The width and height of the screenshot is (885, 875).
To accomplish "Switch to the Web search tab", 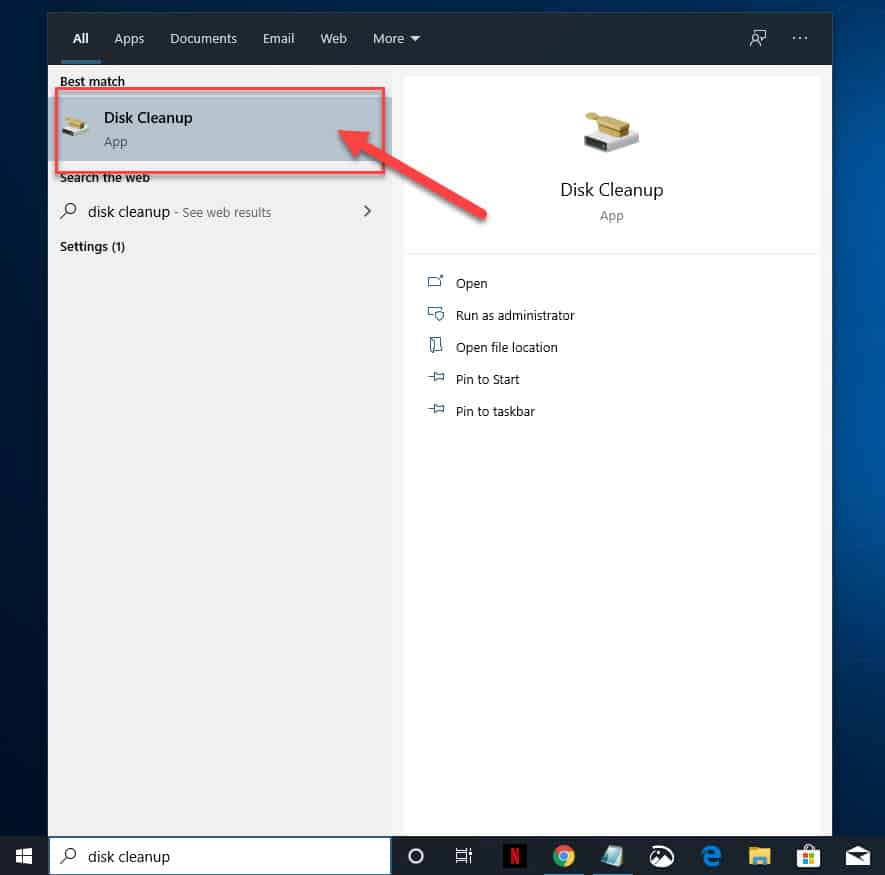I will coord(333,38).
